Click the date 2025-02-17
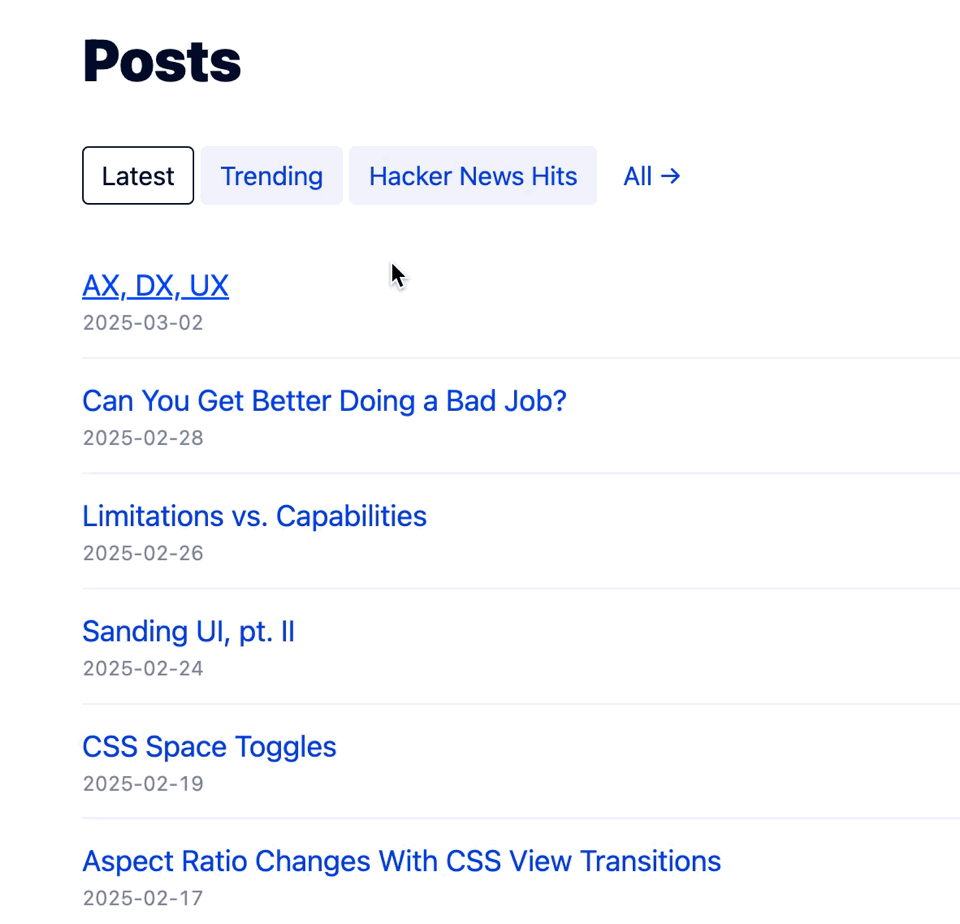Image resolution: width=960 pixels, height=924 pixels. [143, 898]
